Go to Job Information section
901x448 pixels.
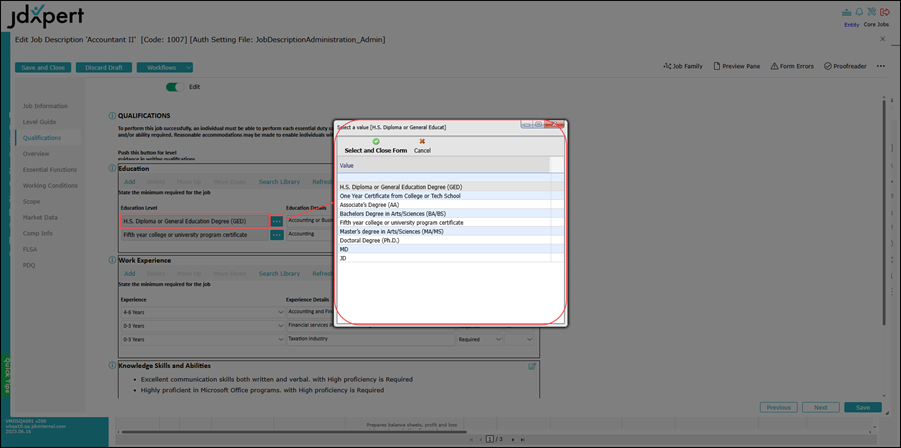click(45, 106)
